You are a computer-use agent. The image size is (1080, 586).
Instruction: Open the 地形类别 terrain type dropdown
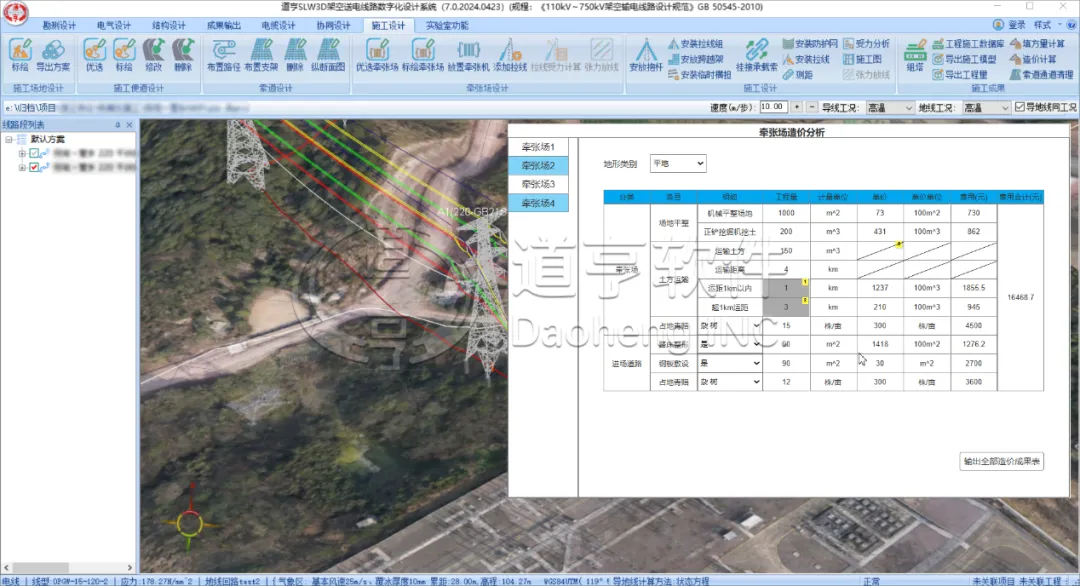(x=678, y=163)
